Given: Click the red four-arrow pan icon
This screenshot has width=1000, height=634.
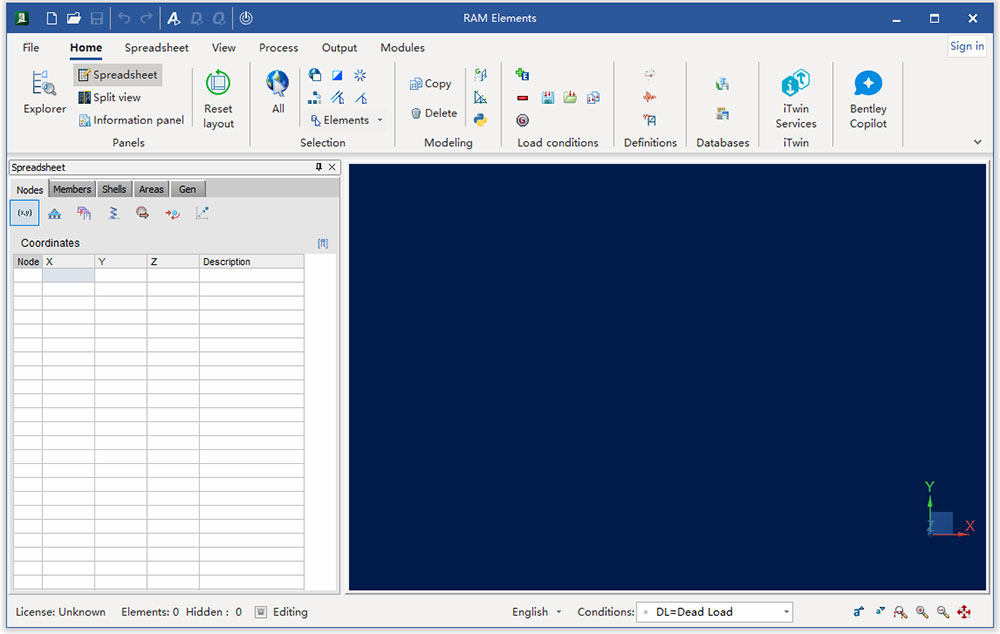Looking at the screenshot, I should (x=964, y=612).
